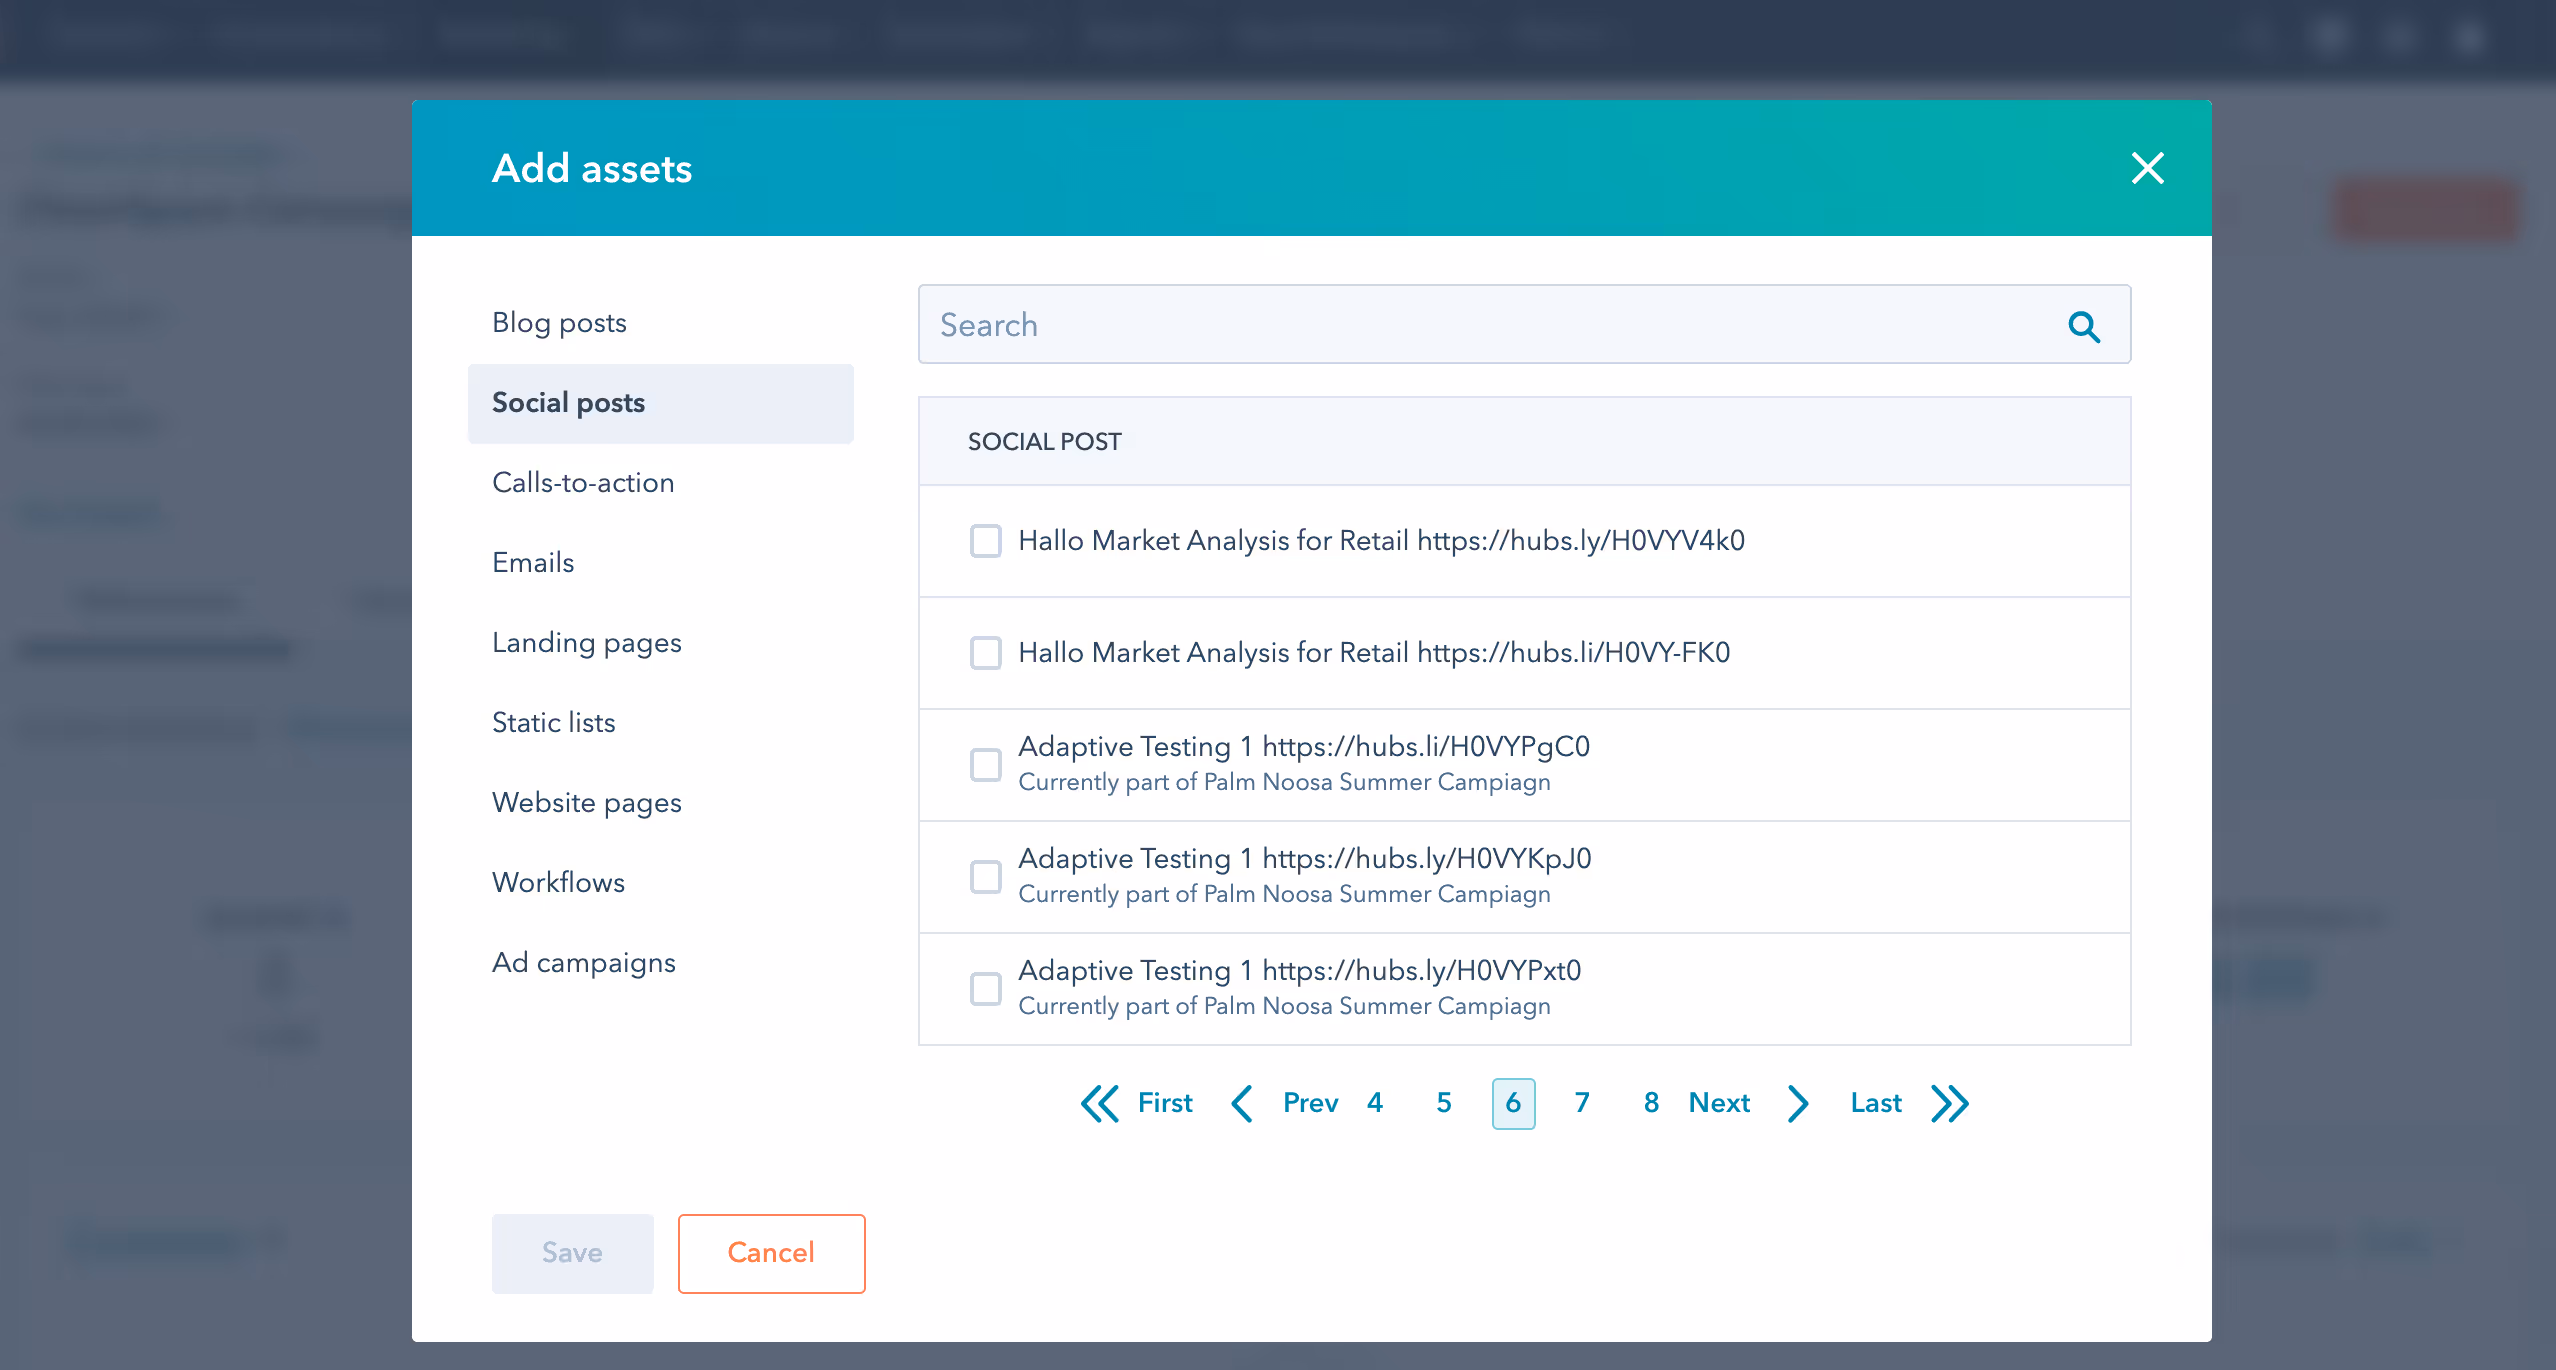Open the Ad campaigns category
2556x1370 pixels.
tap(583, 962)
